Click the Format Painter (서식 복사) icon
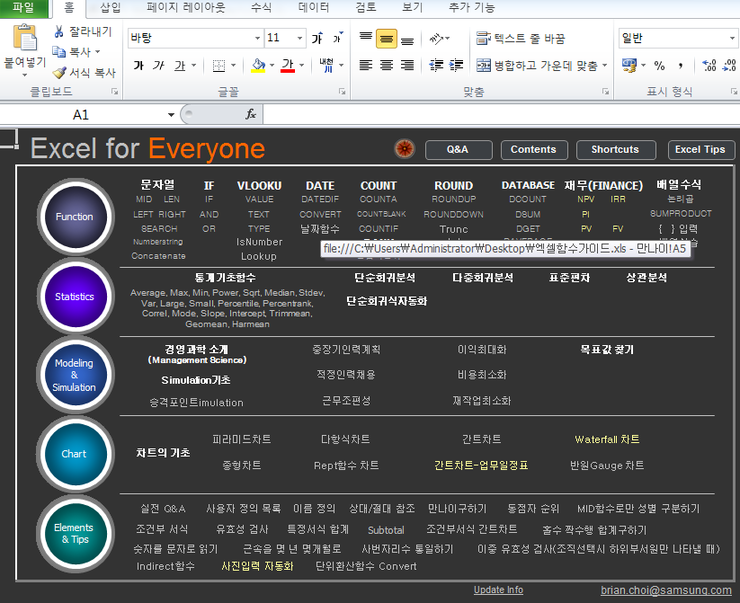The height and width of the screenshot is (603, 740). [x=59, y=72]
